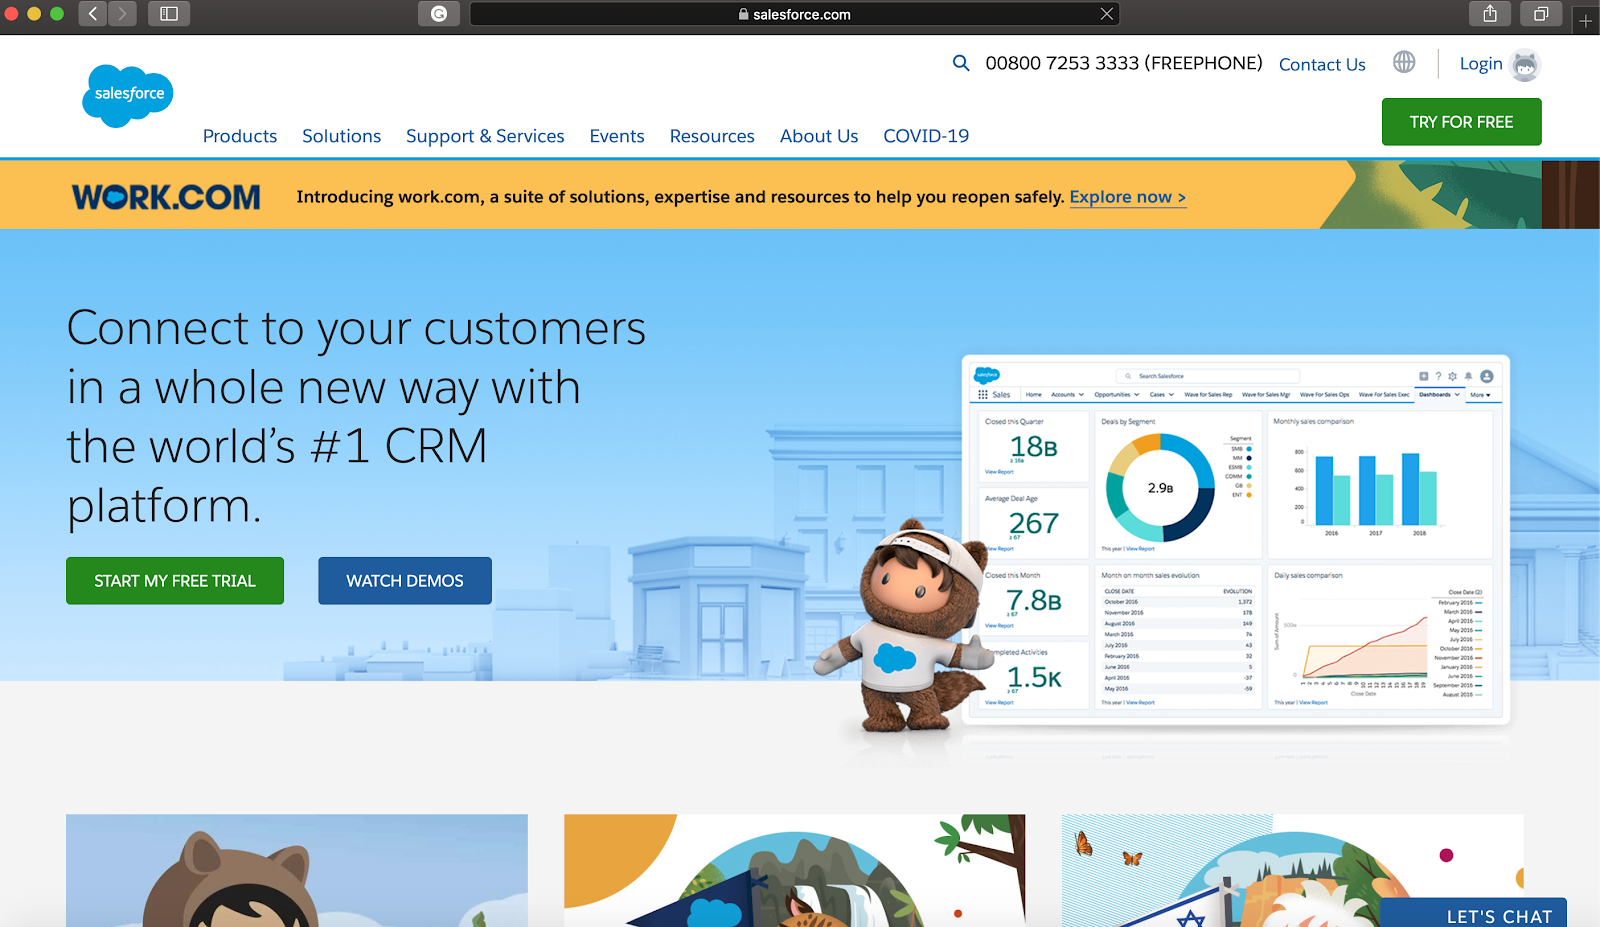The height and width of the screenshot is (927, 1600).
Task: Open the card showing hooded Astro character
Action: pos(297,870)
